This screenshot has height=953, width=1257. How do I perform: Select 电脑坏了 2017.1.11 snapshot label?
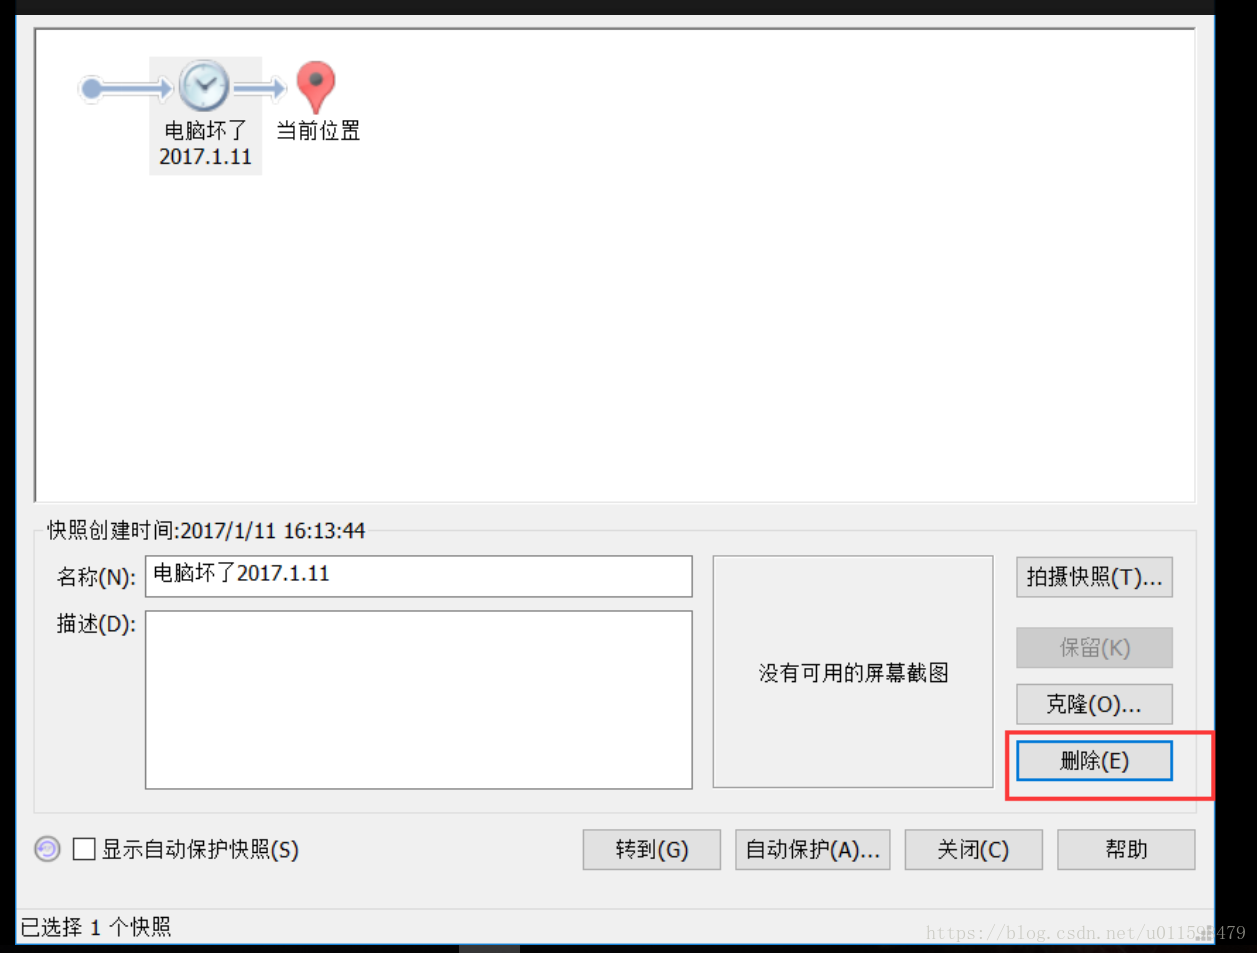(x=206, y=144)
